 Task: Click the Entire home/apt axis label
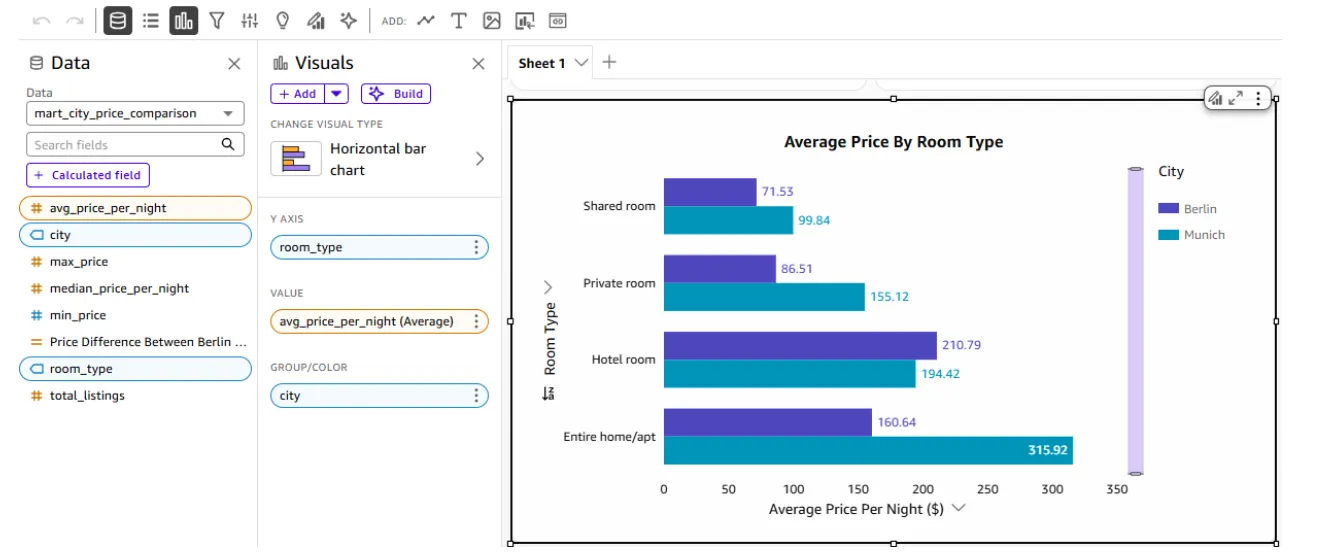point(609,437)
